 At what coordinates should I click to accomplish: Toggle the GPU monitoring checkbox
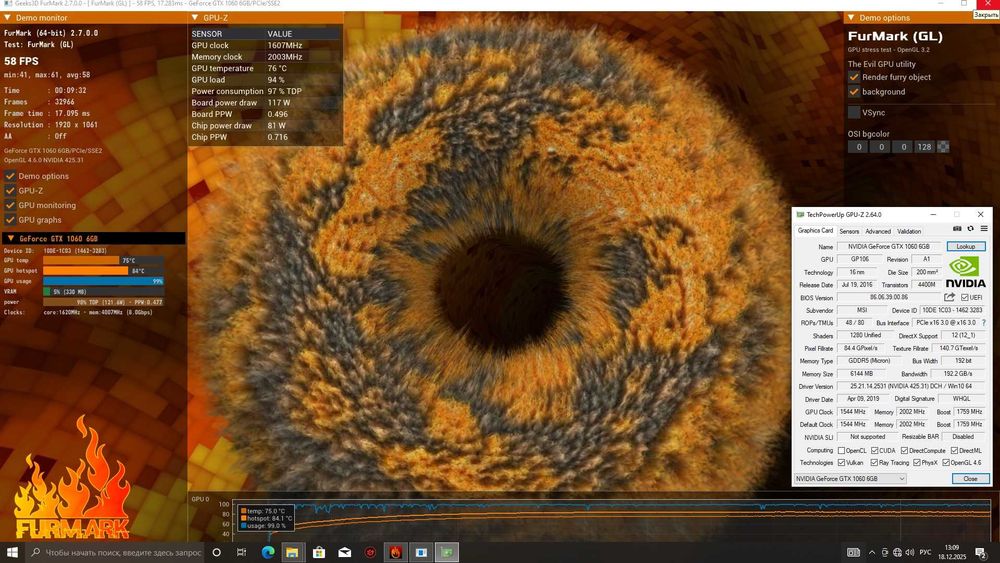10,205
